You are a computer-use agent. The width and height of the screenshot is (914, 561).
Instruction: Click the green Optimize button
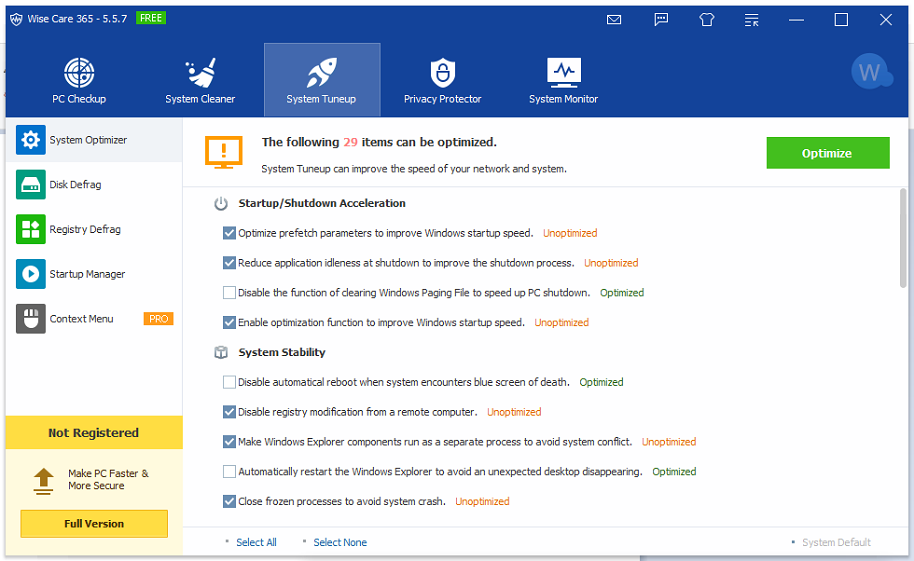click(x=828, y=153)
